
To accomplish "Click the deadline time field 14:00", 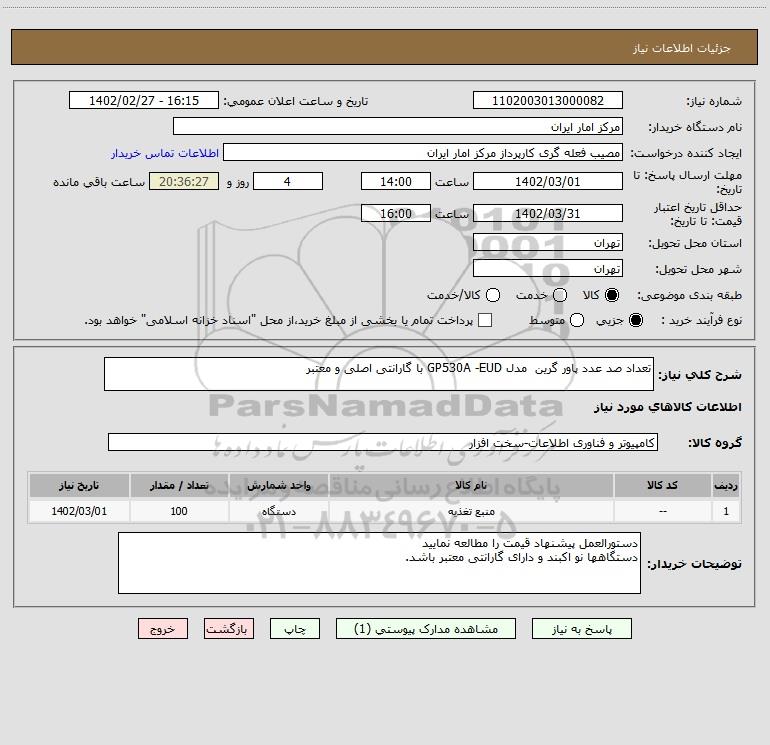I will [396, 181].
